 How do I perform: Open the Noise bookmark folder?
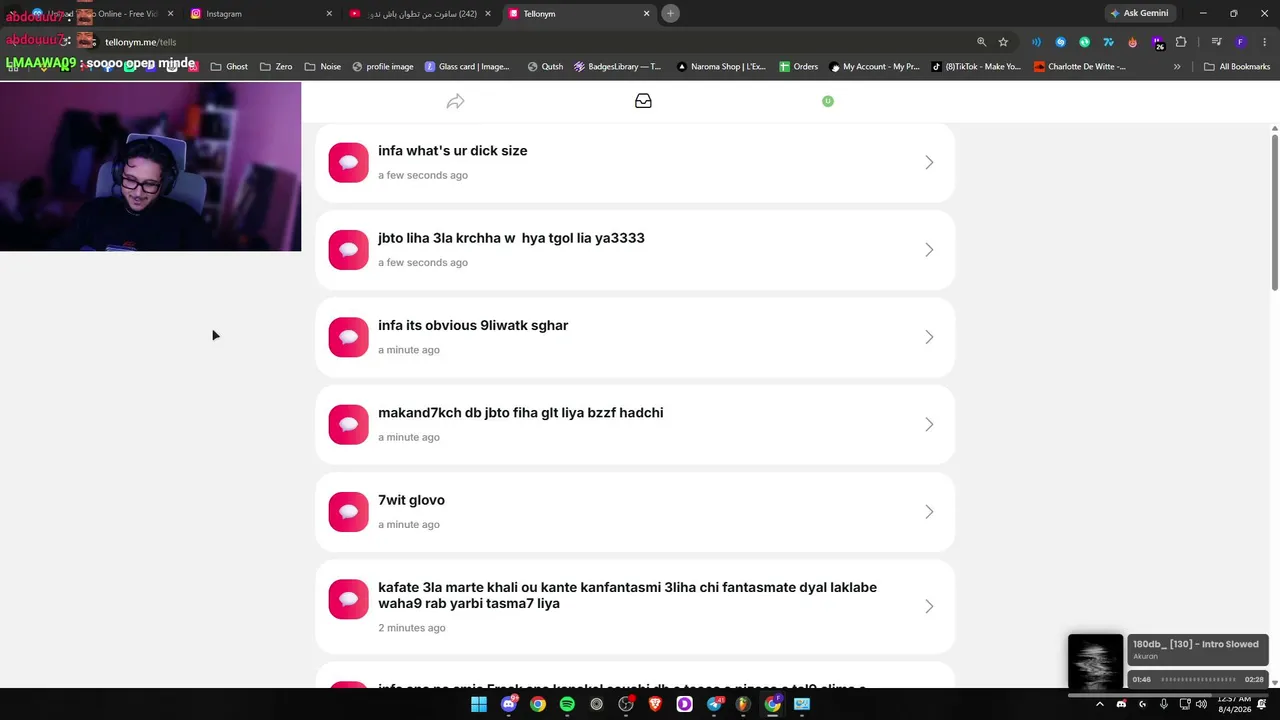322,67
